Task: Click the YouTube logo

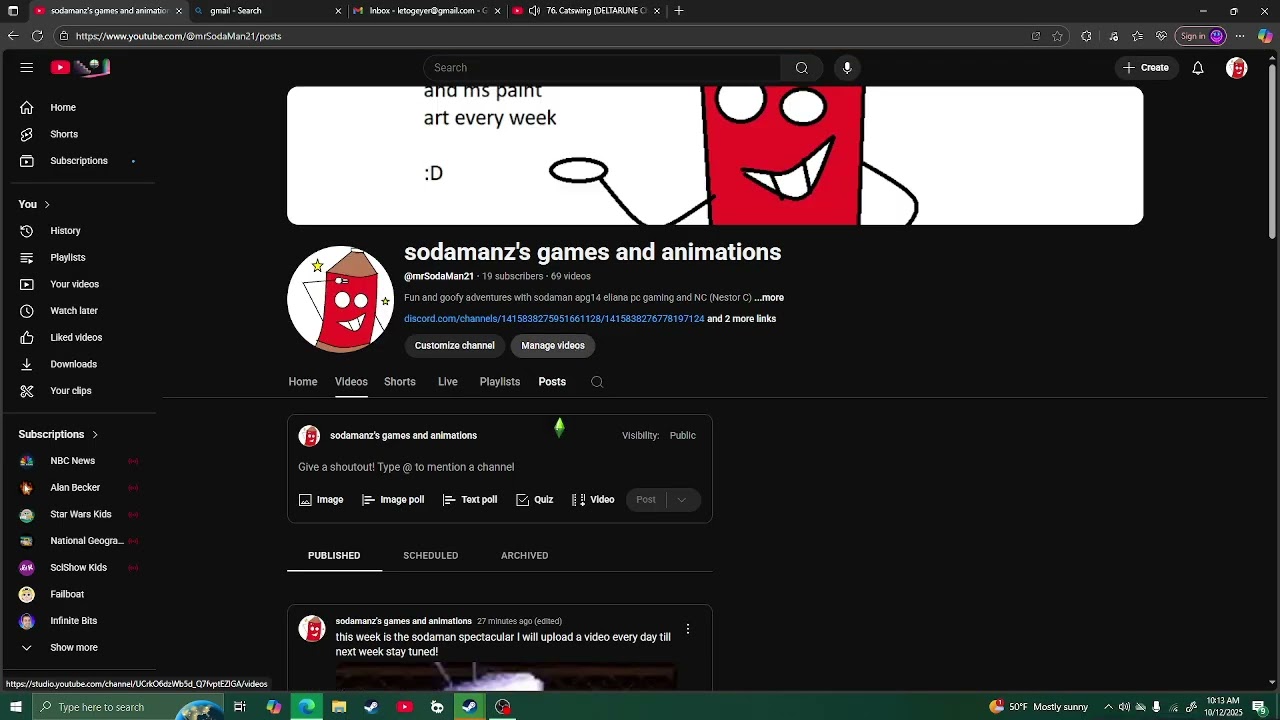Action: tap(81, 68)
